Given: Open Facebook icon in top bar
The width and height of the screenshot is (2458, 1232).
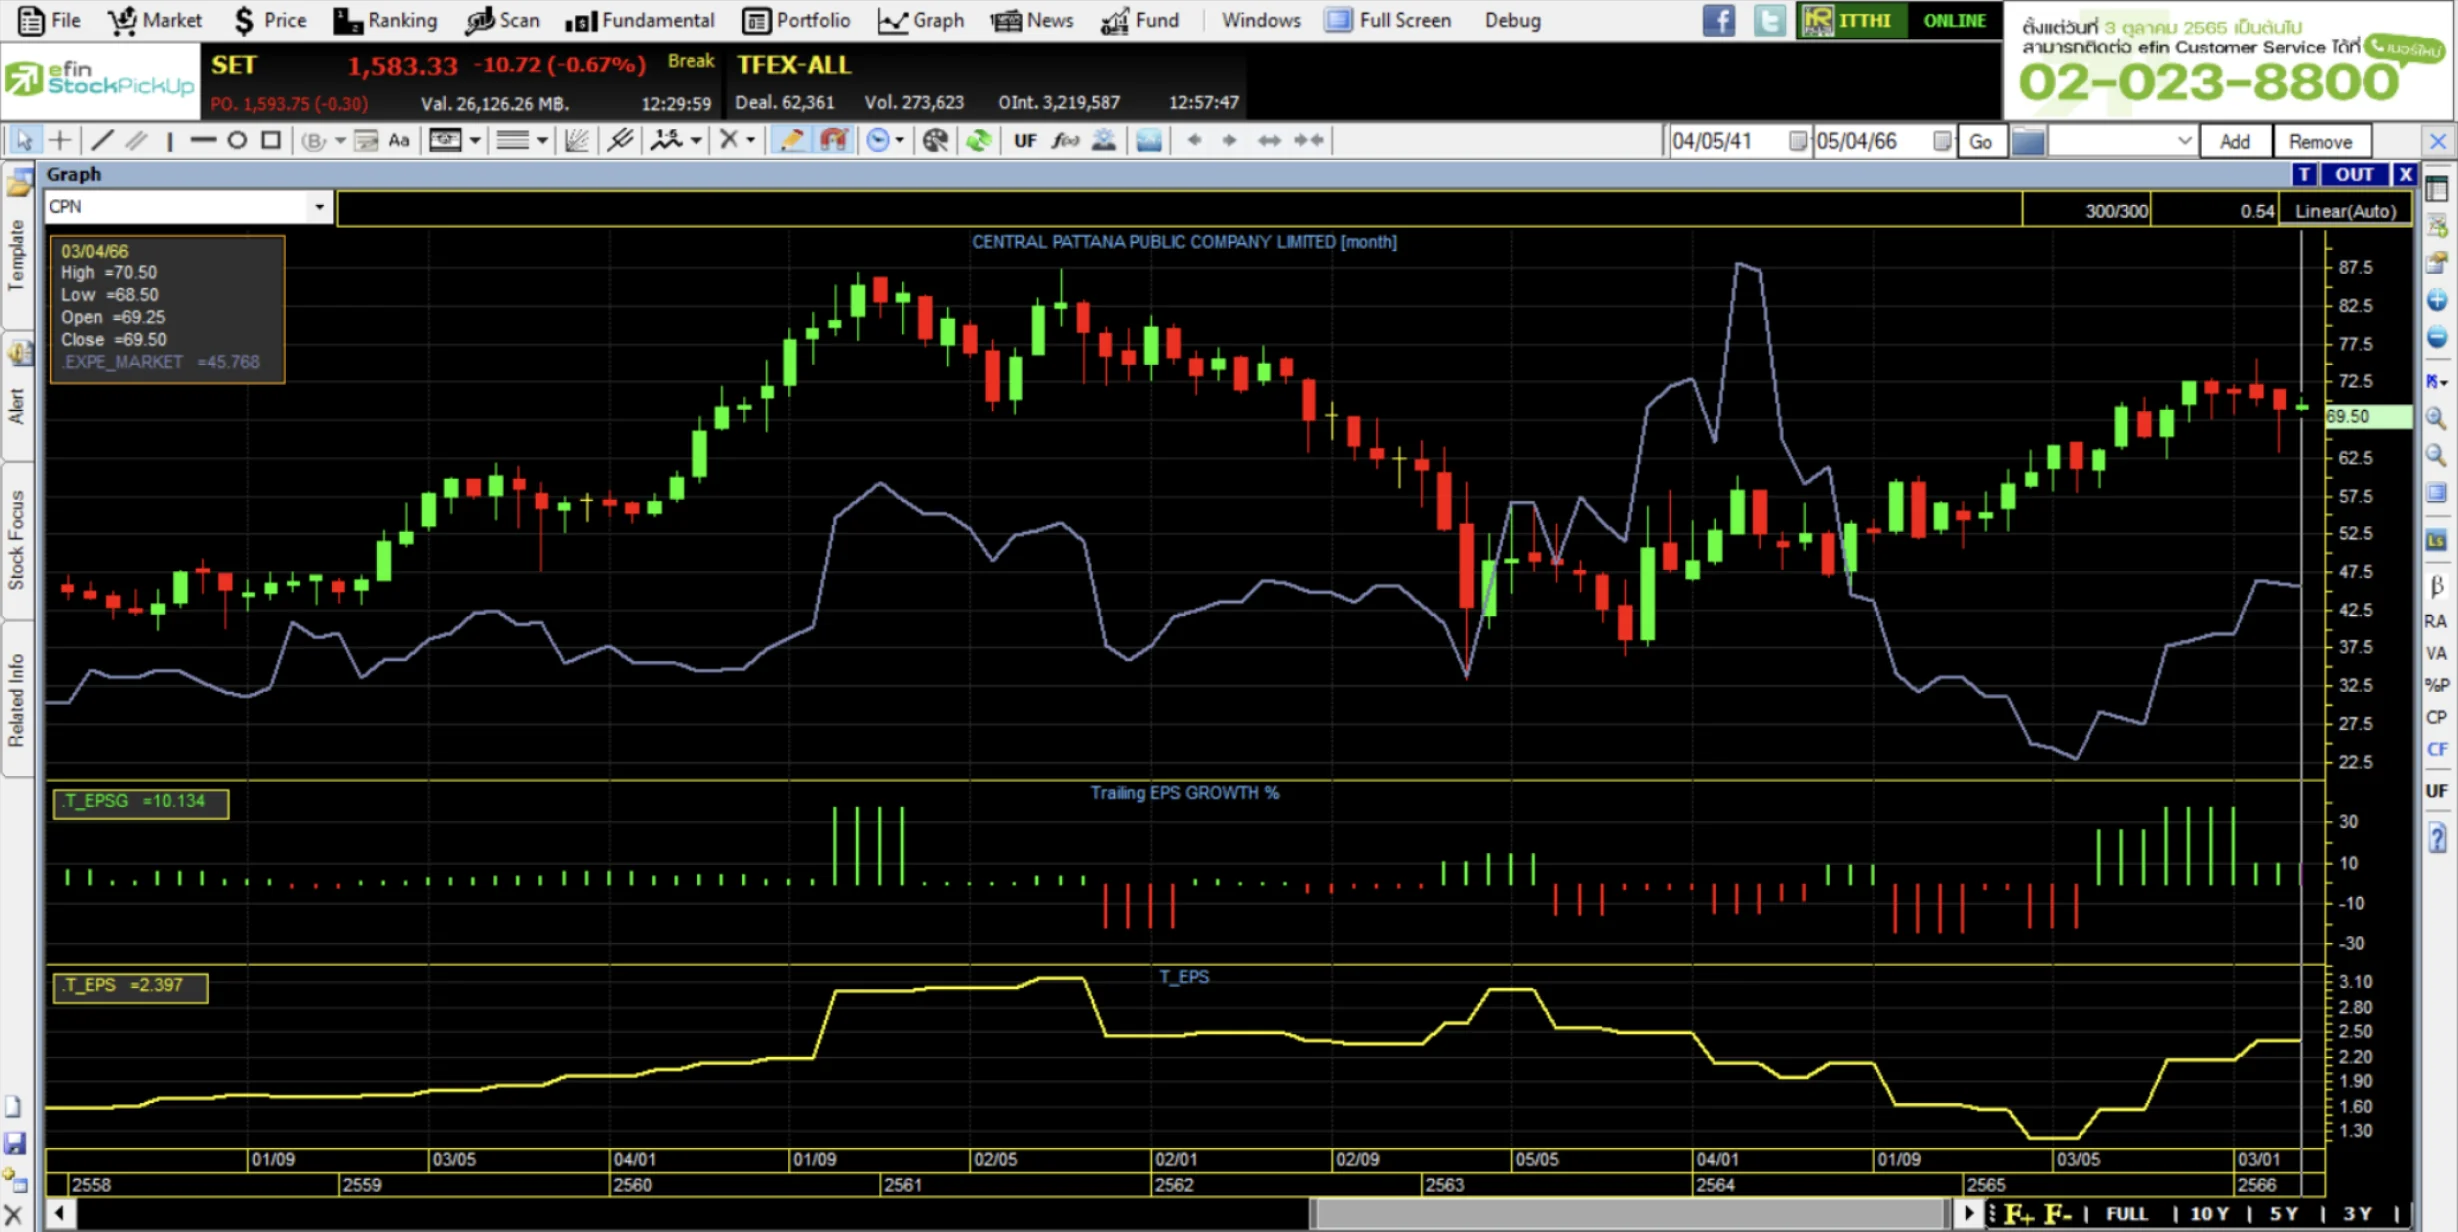Looking at the screenshot, I should [1719, 20].
